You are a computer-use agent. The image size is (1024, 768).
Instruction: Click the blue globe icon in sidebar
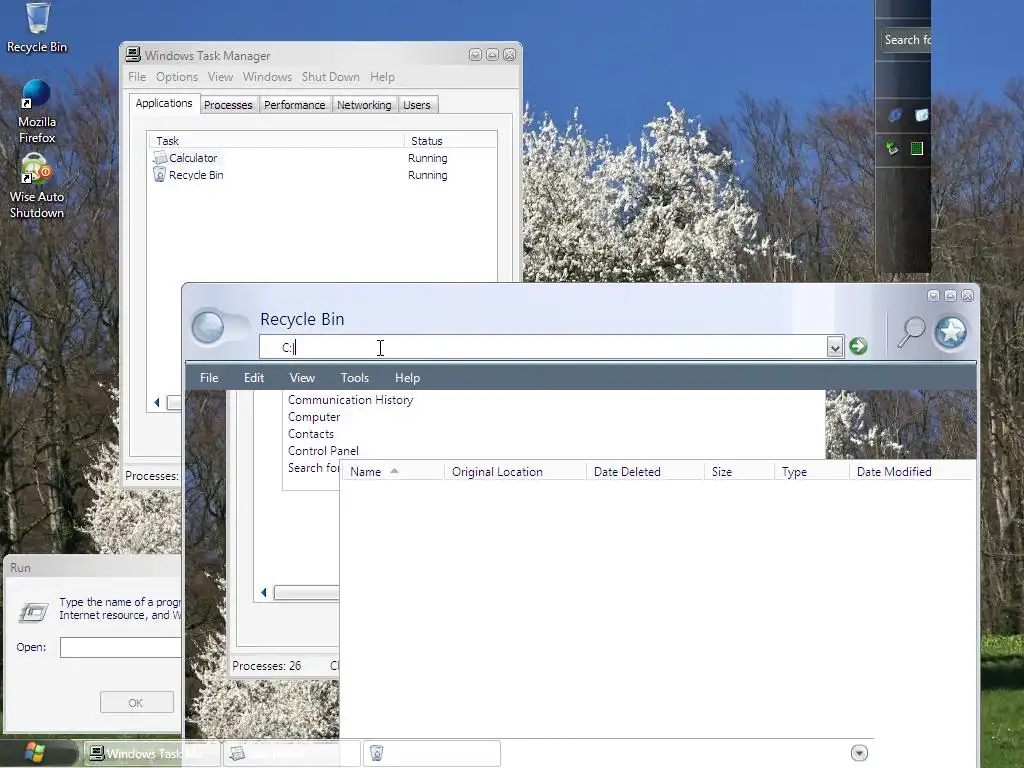click(x=894, y=115)
